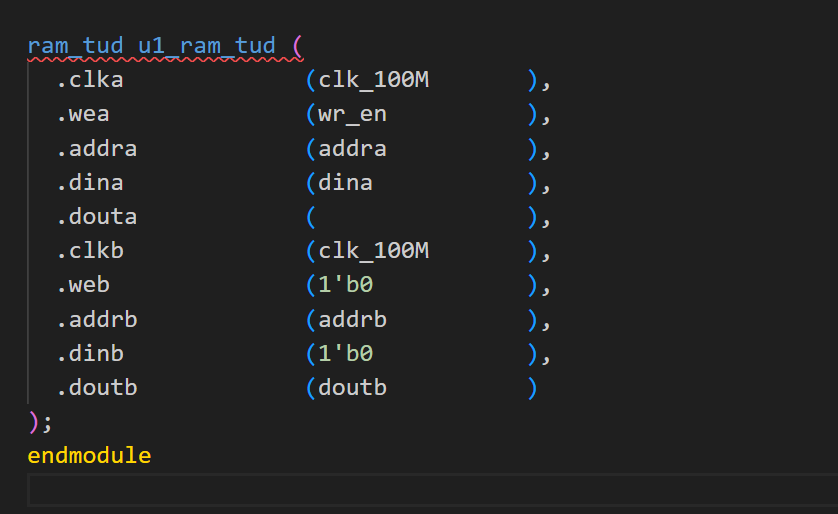The width and height of the screenshot is (838, 514).
Task: Click the .wea port name
Action: 83,114
